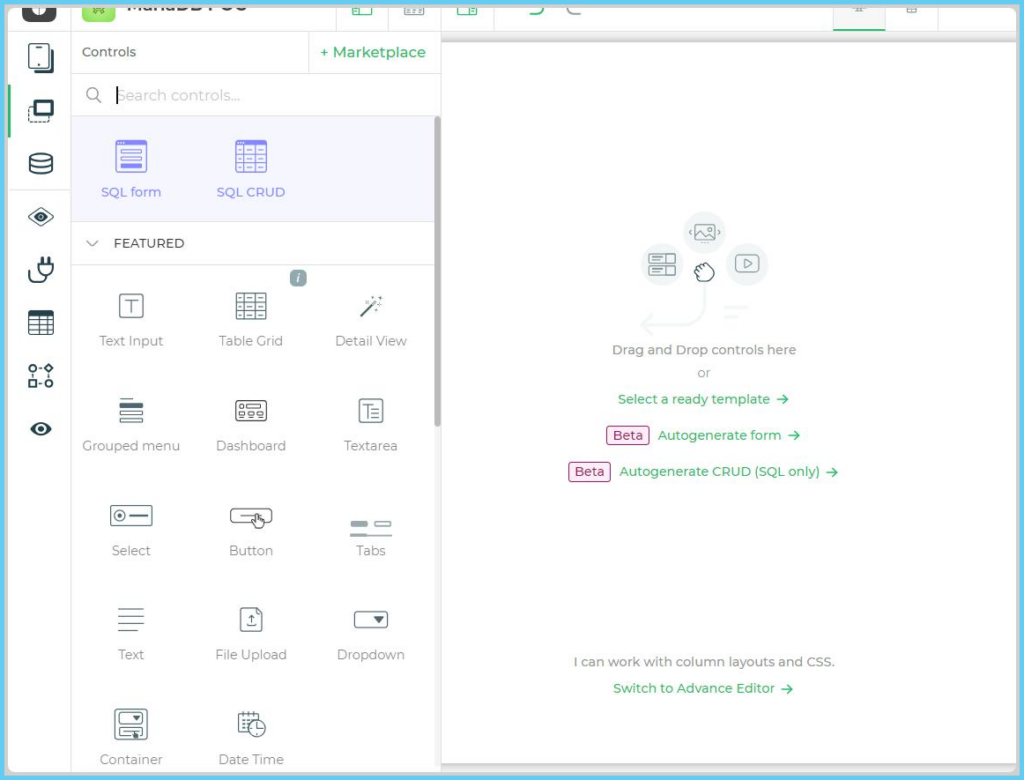Click the automation flow sidebar icon

(40, 375)
